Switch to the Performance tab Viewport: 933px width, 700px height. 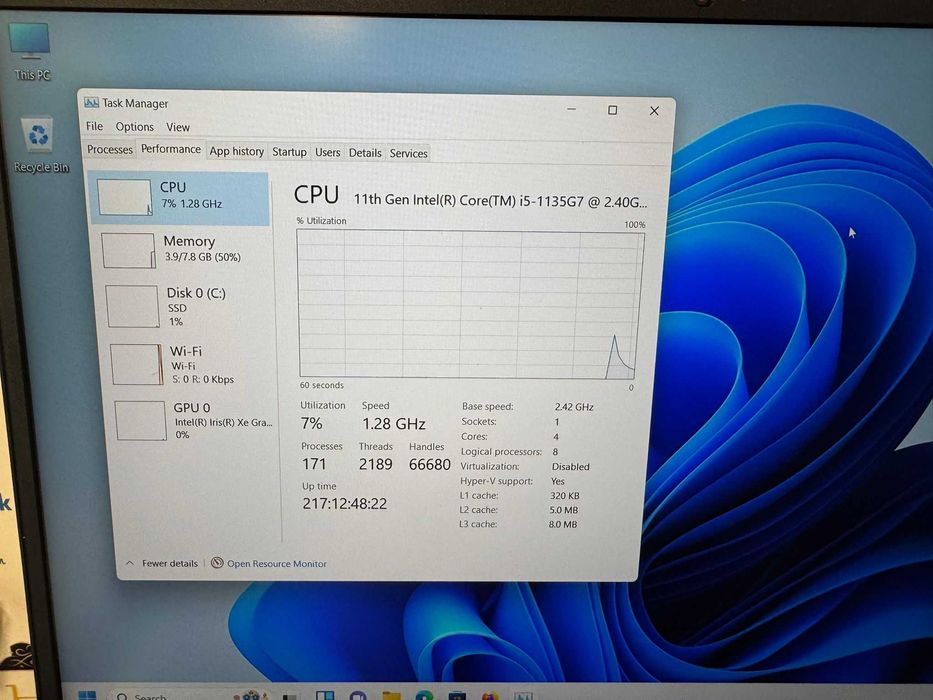pos(171,149)
